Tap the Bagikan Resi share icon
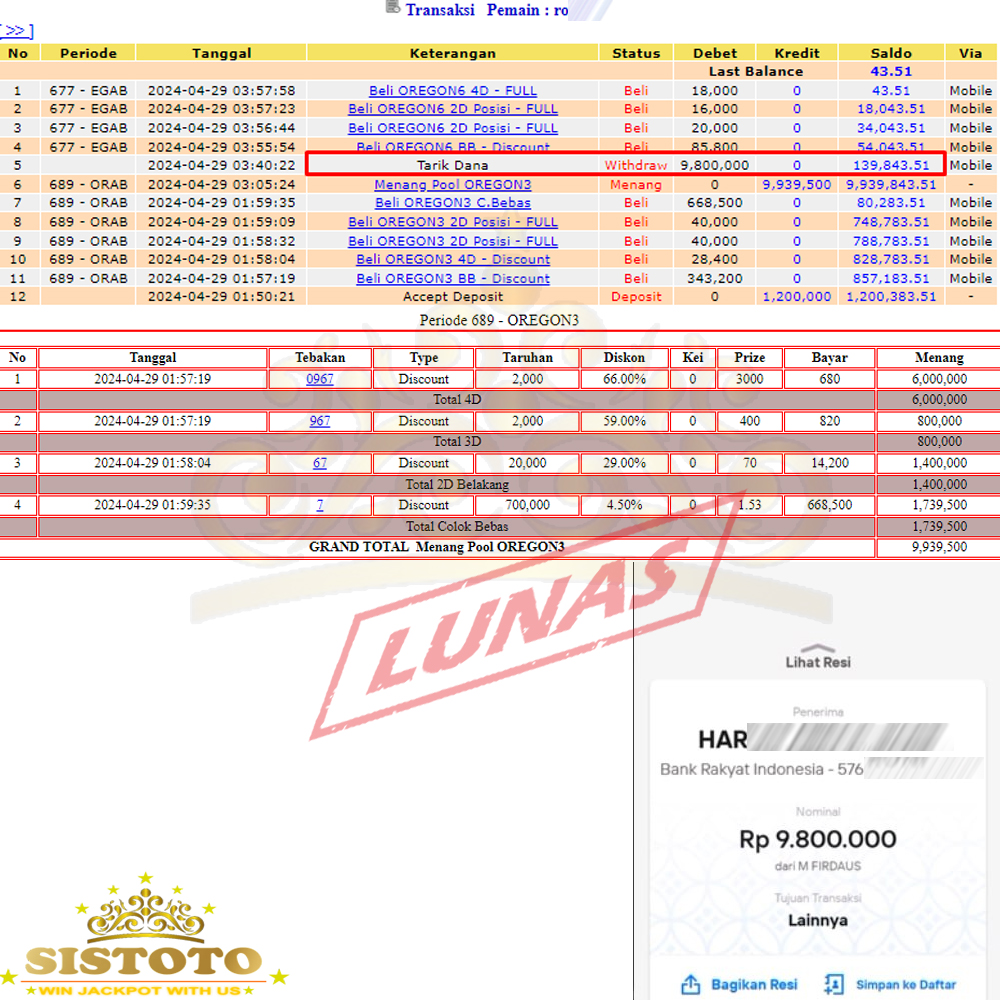Viewport: 1000px width, 1000px height. tap(690, 984)
